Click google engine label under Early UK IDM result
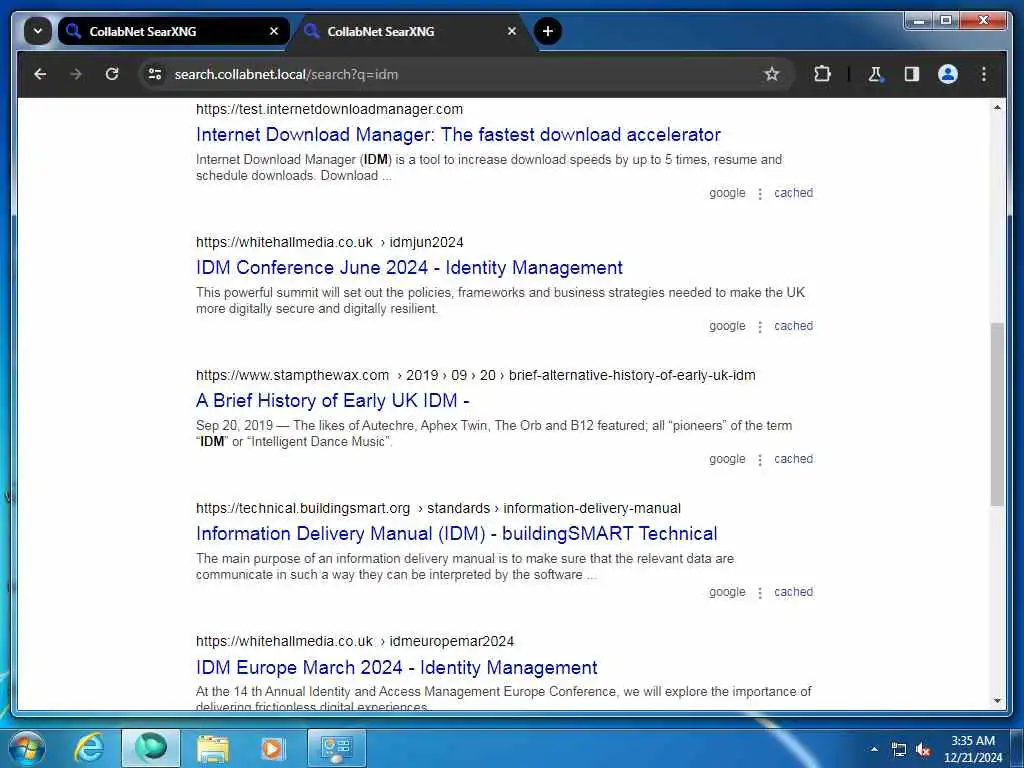 tap(727, 460)
